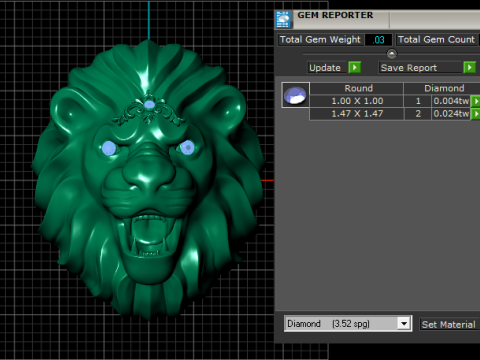Click quantity 2 in the 1.47 row

click(x=418, y=114)
